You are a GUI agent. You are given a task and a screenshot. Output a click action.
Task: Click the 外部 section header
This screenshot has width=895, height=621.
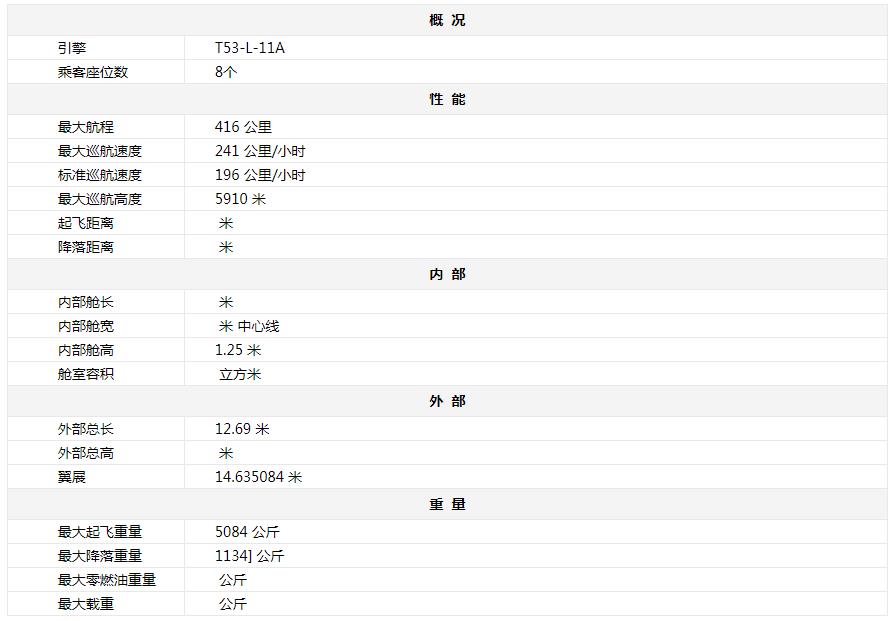[447, 401]
